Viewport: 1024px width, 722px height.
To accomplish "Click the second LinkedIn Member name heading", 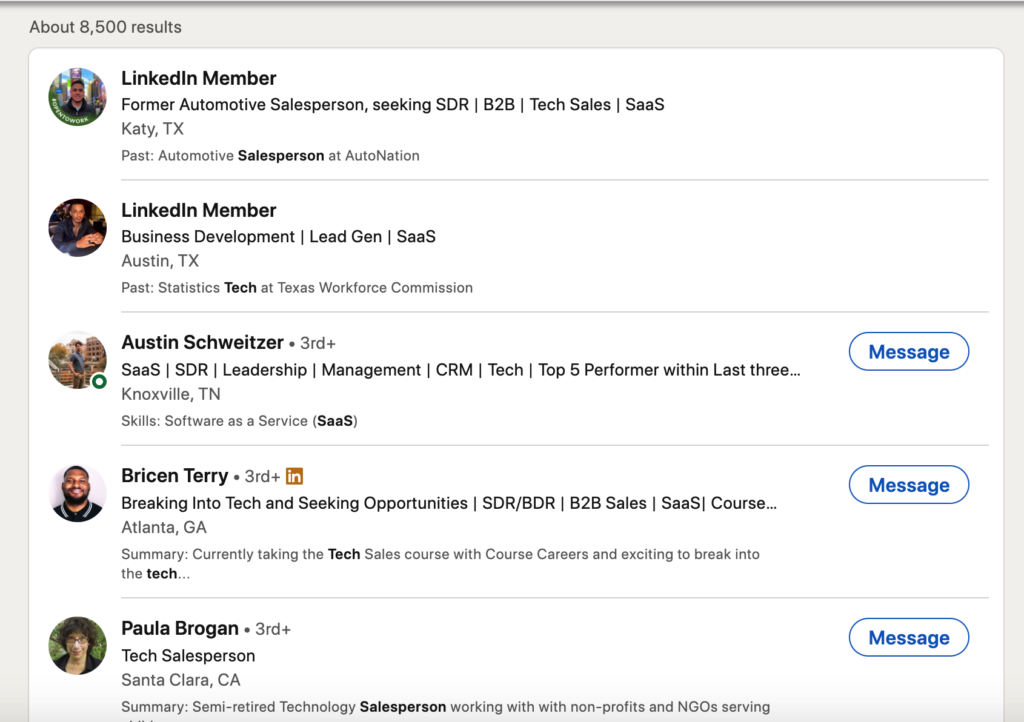I will point(199,210).
